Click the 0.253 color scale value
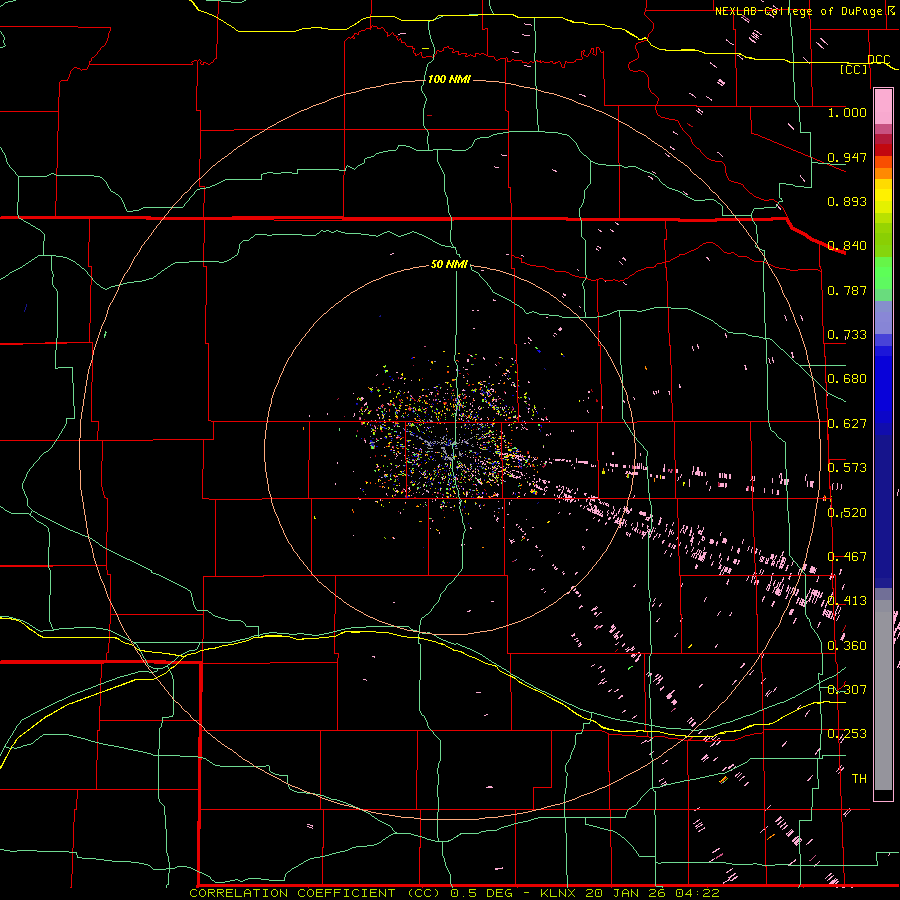The height and width of the screenshot is (900, 900). (x=847, y=734)
